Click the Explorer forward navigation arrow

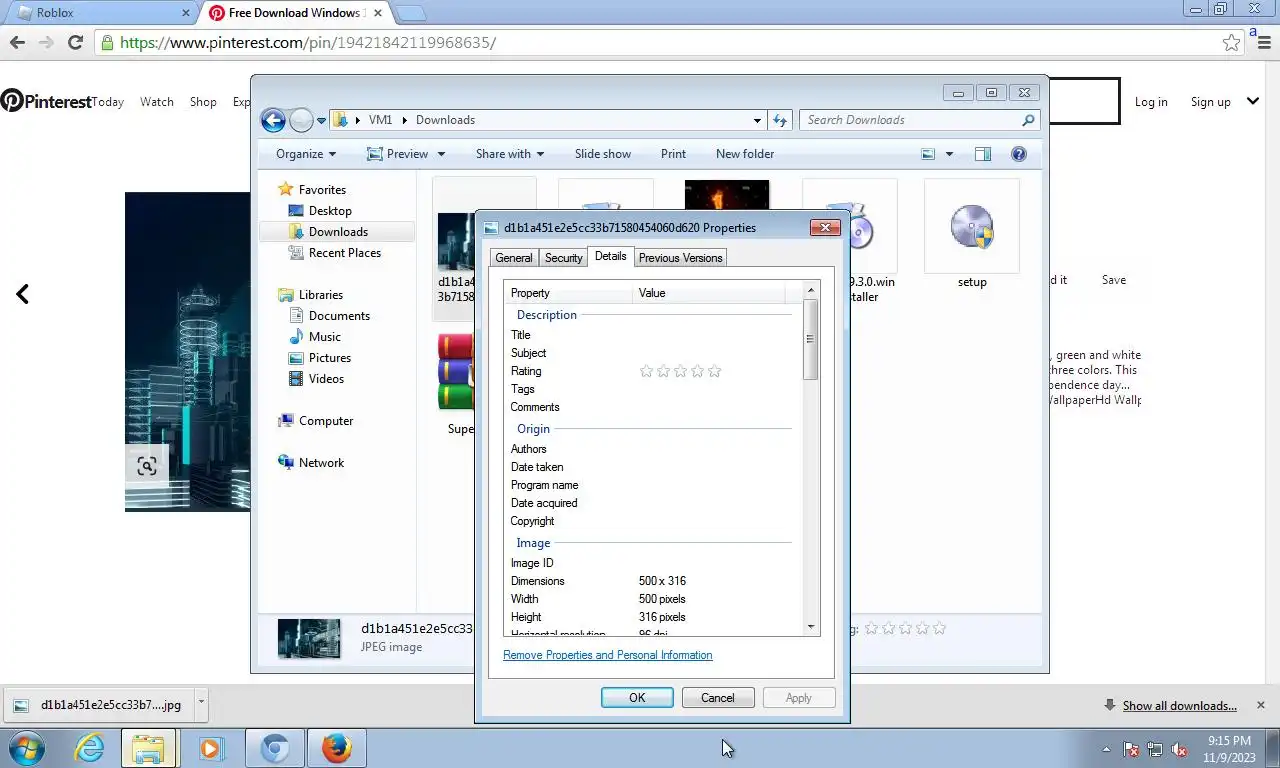click(301, 120)
